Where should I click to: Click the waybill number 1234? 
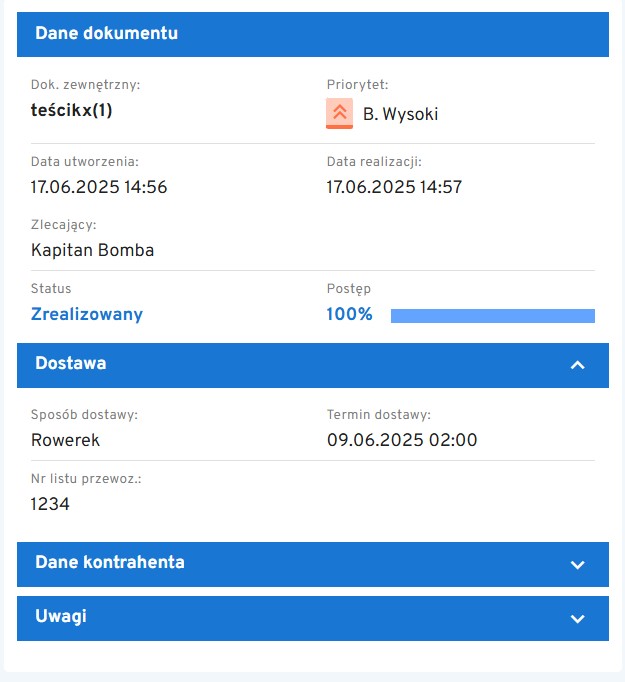(x=51, y=504)
